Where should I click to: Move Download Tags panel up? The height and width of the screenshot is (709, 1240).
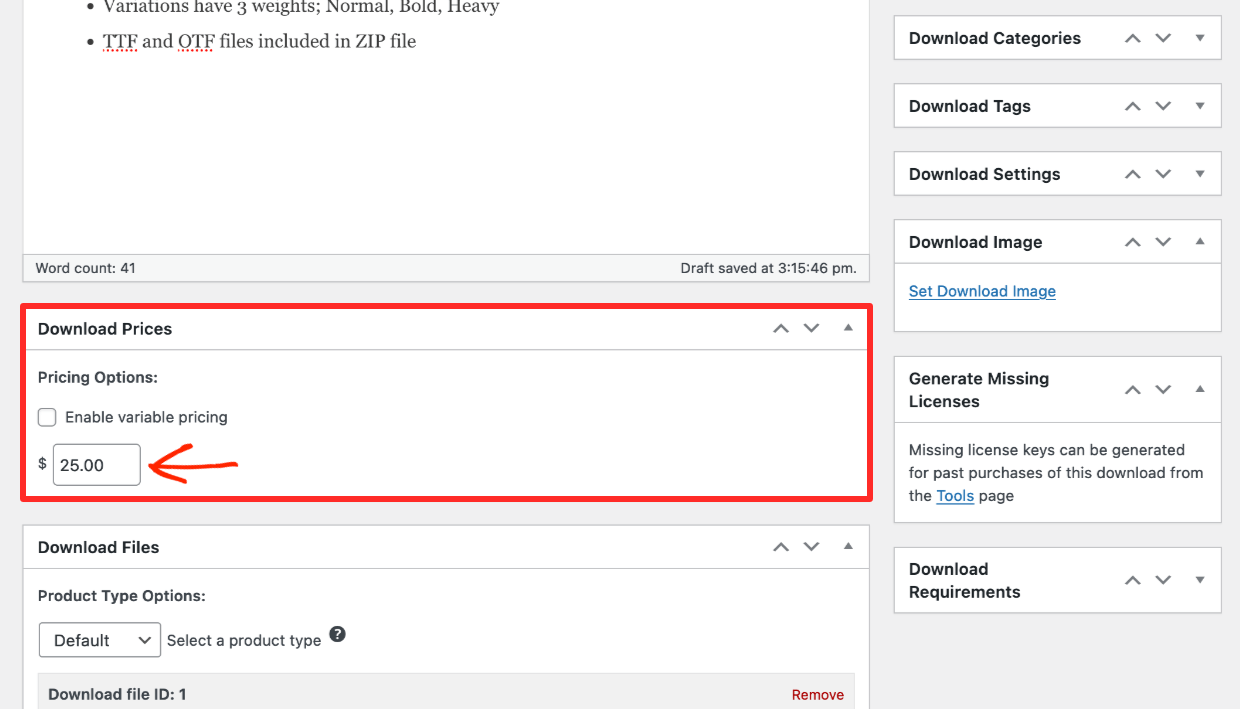1132,106
